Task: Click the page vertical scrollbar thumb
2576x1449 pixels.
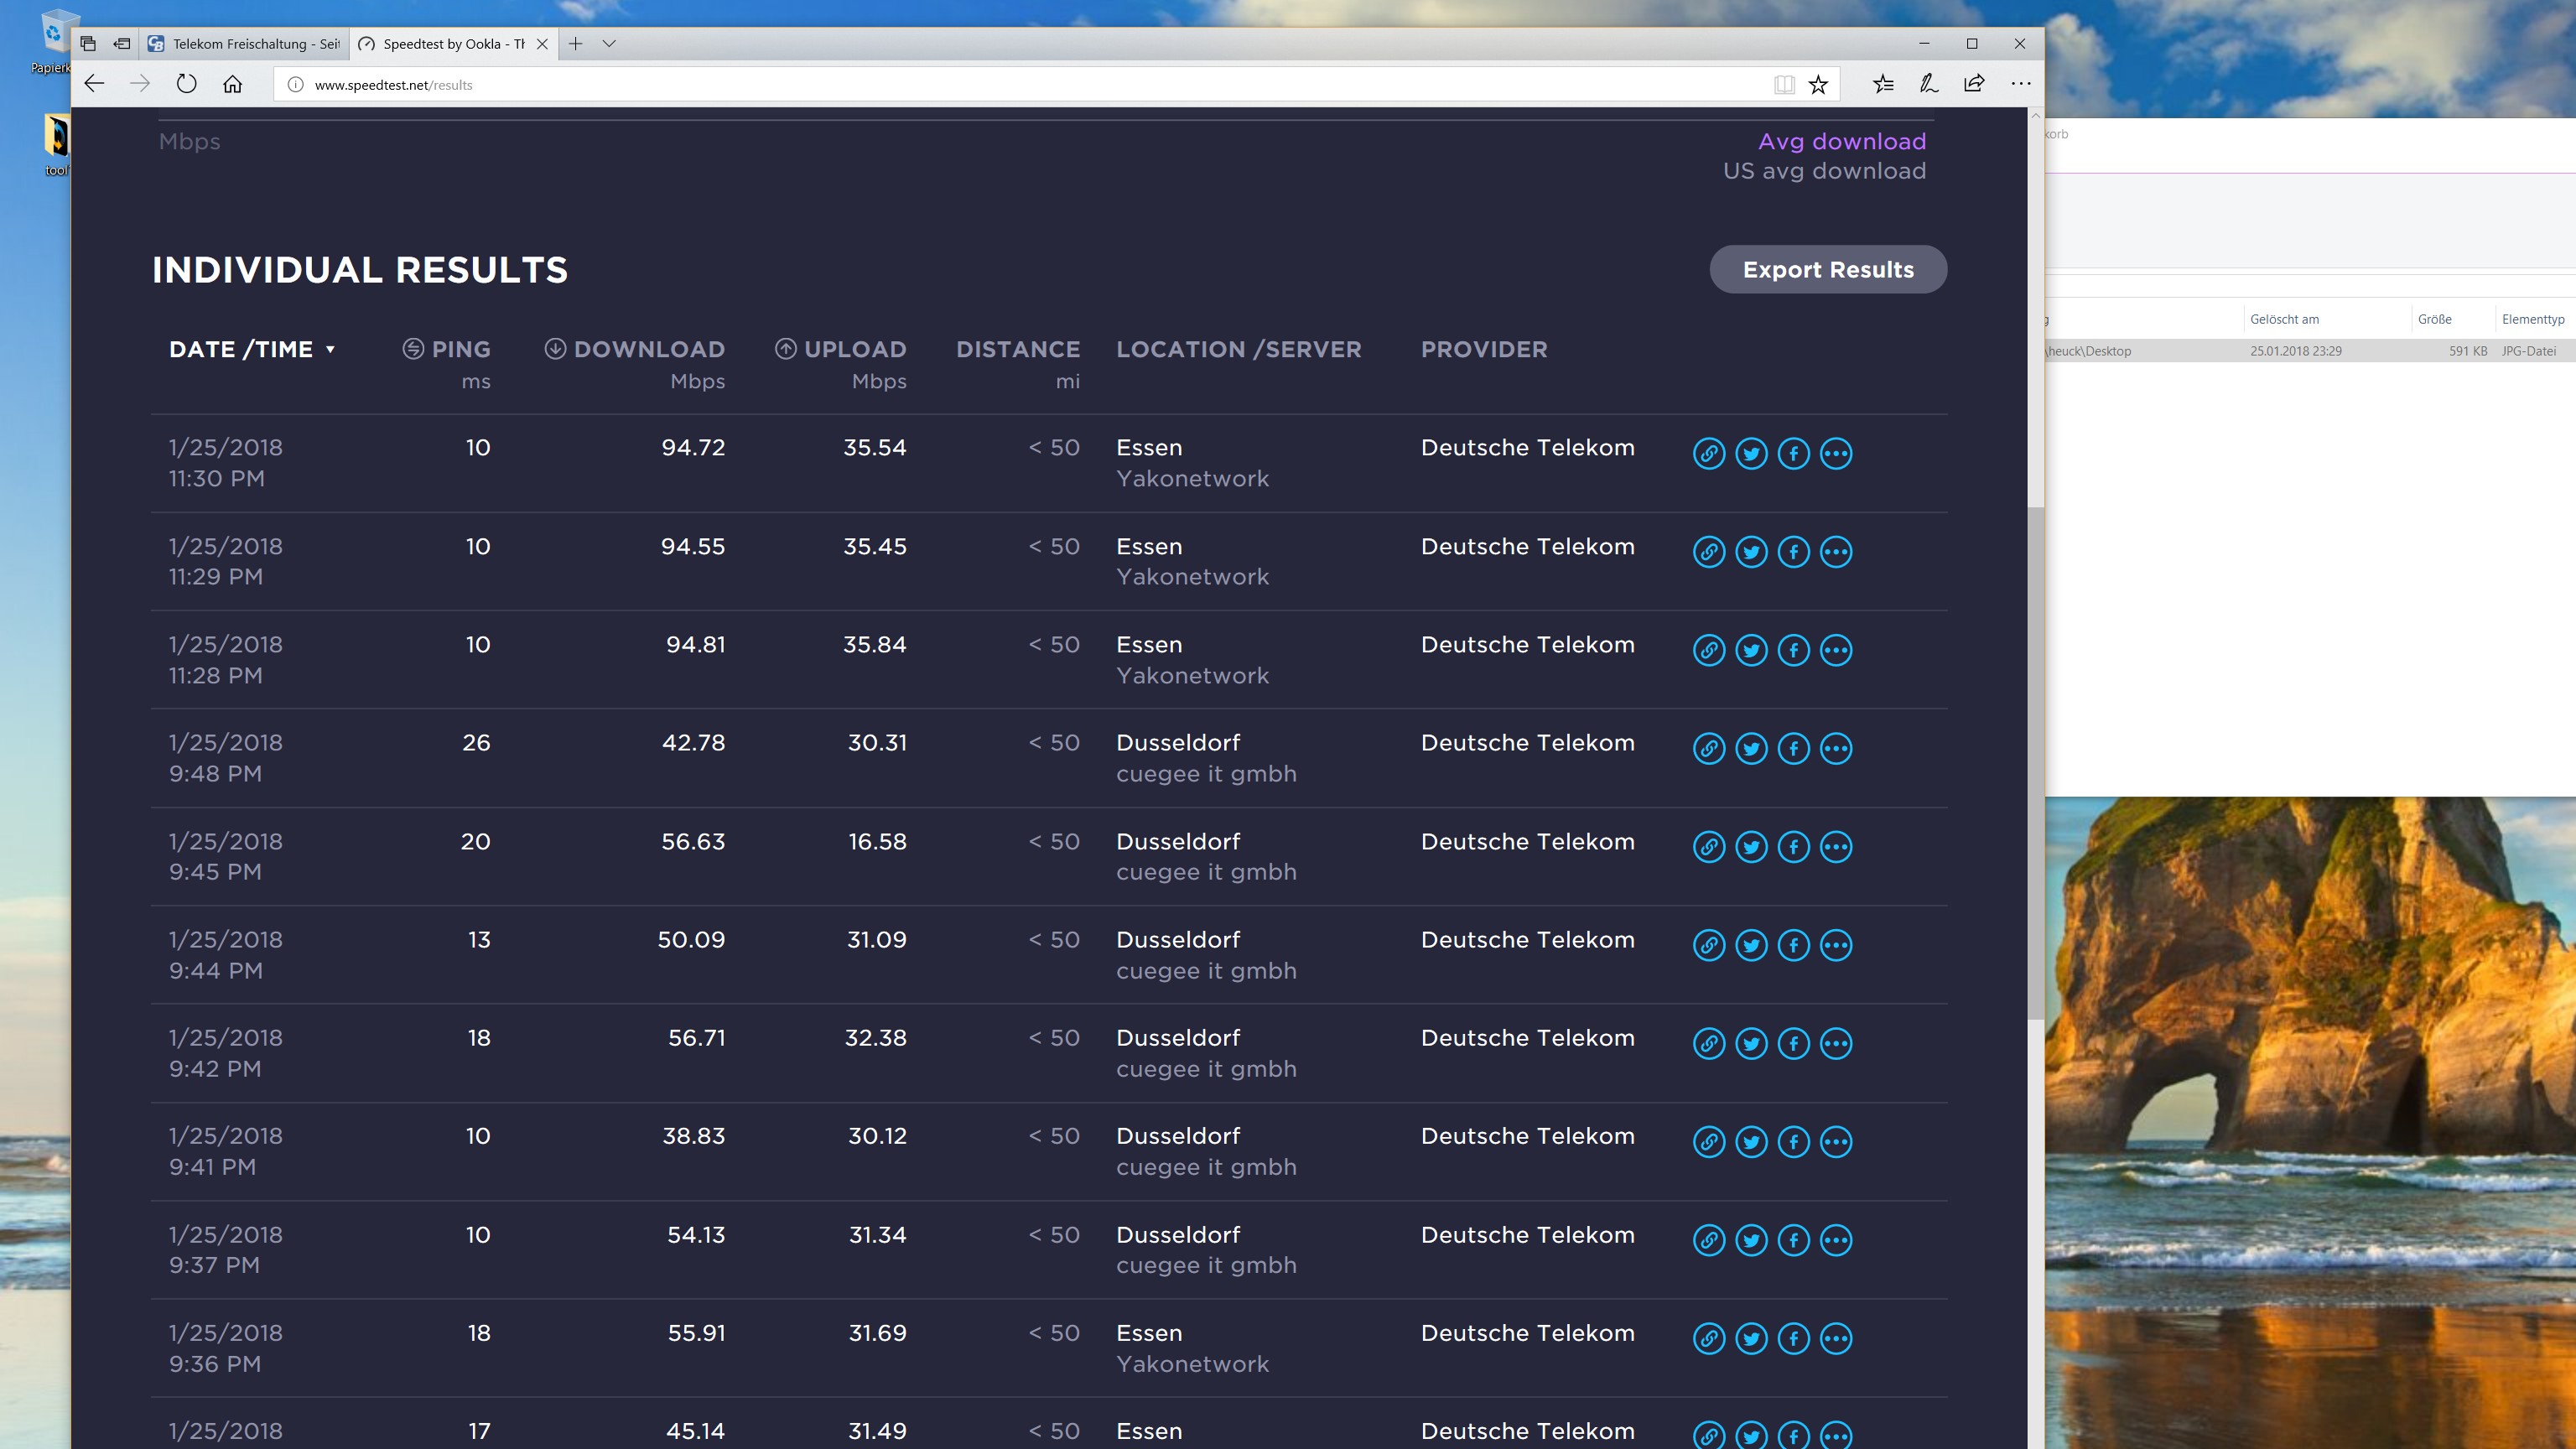Action: pos(2035,763)
